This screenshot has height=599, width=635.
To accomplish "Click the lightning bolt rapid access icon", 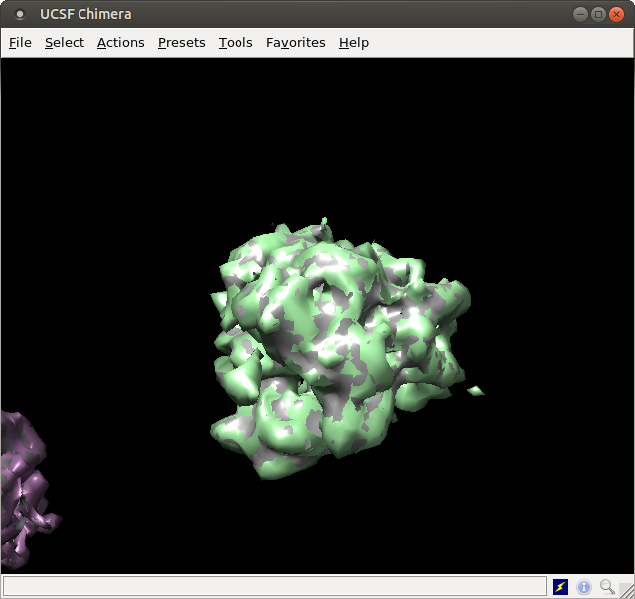I will point(560,586).
